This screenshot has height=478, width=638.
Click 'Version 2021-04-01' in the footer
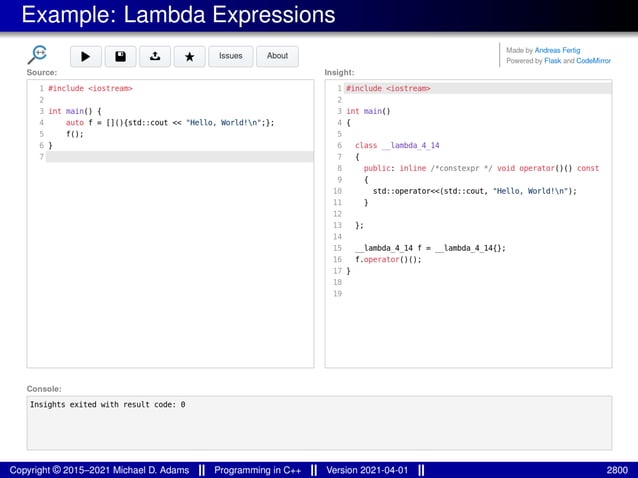[367, 470]
